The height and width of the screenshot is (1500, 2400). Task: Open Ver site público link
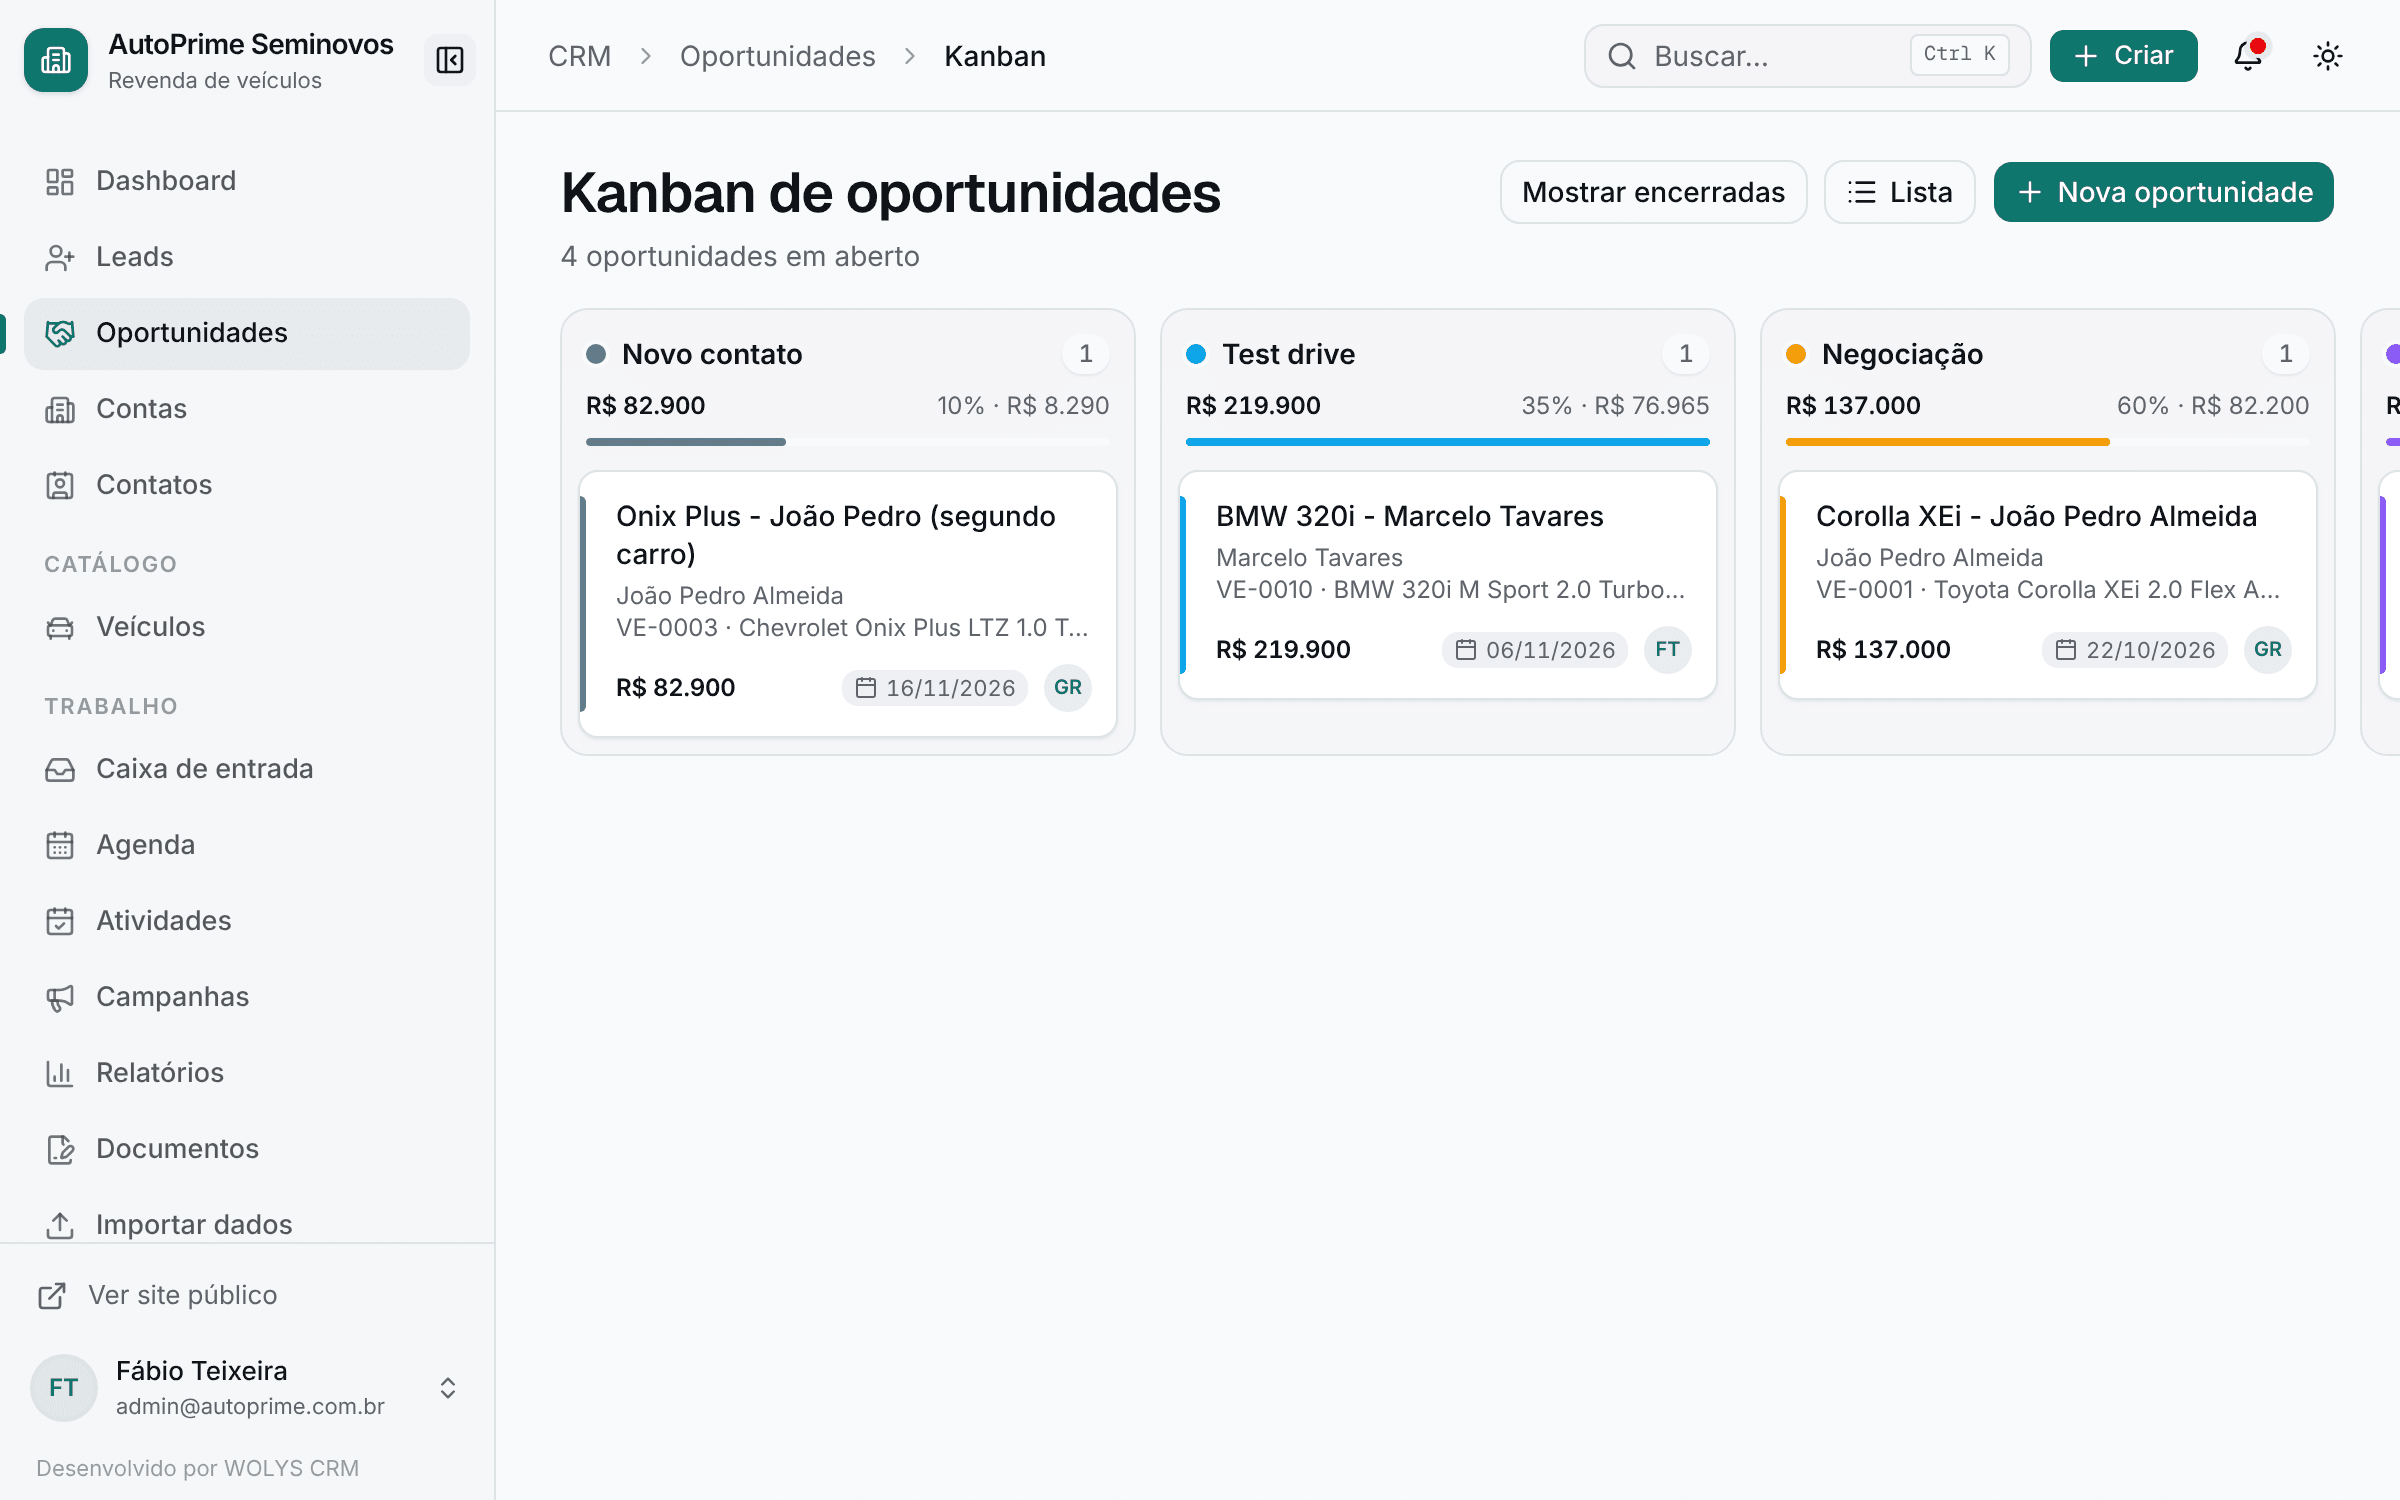[158, 1295]
